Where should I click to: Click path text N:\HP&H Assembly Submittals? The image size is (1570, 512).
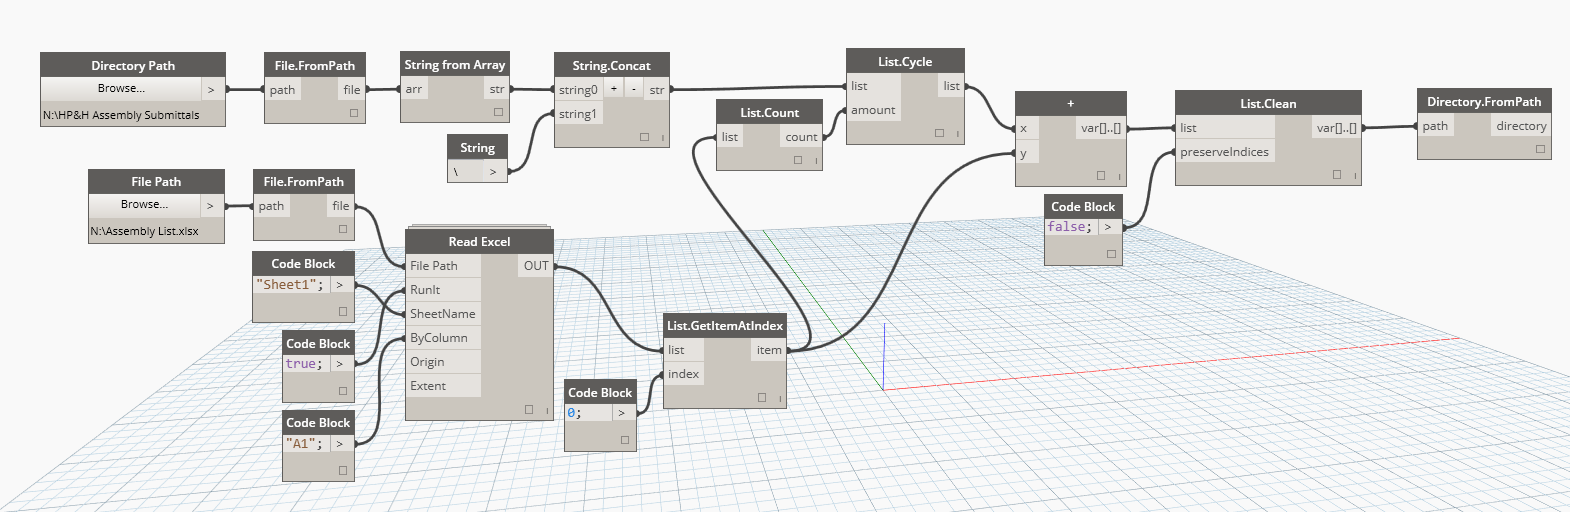(121, 116)
